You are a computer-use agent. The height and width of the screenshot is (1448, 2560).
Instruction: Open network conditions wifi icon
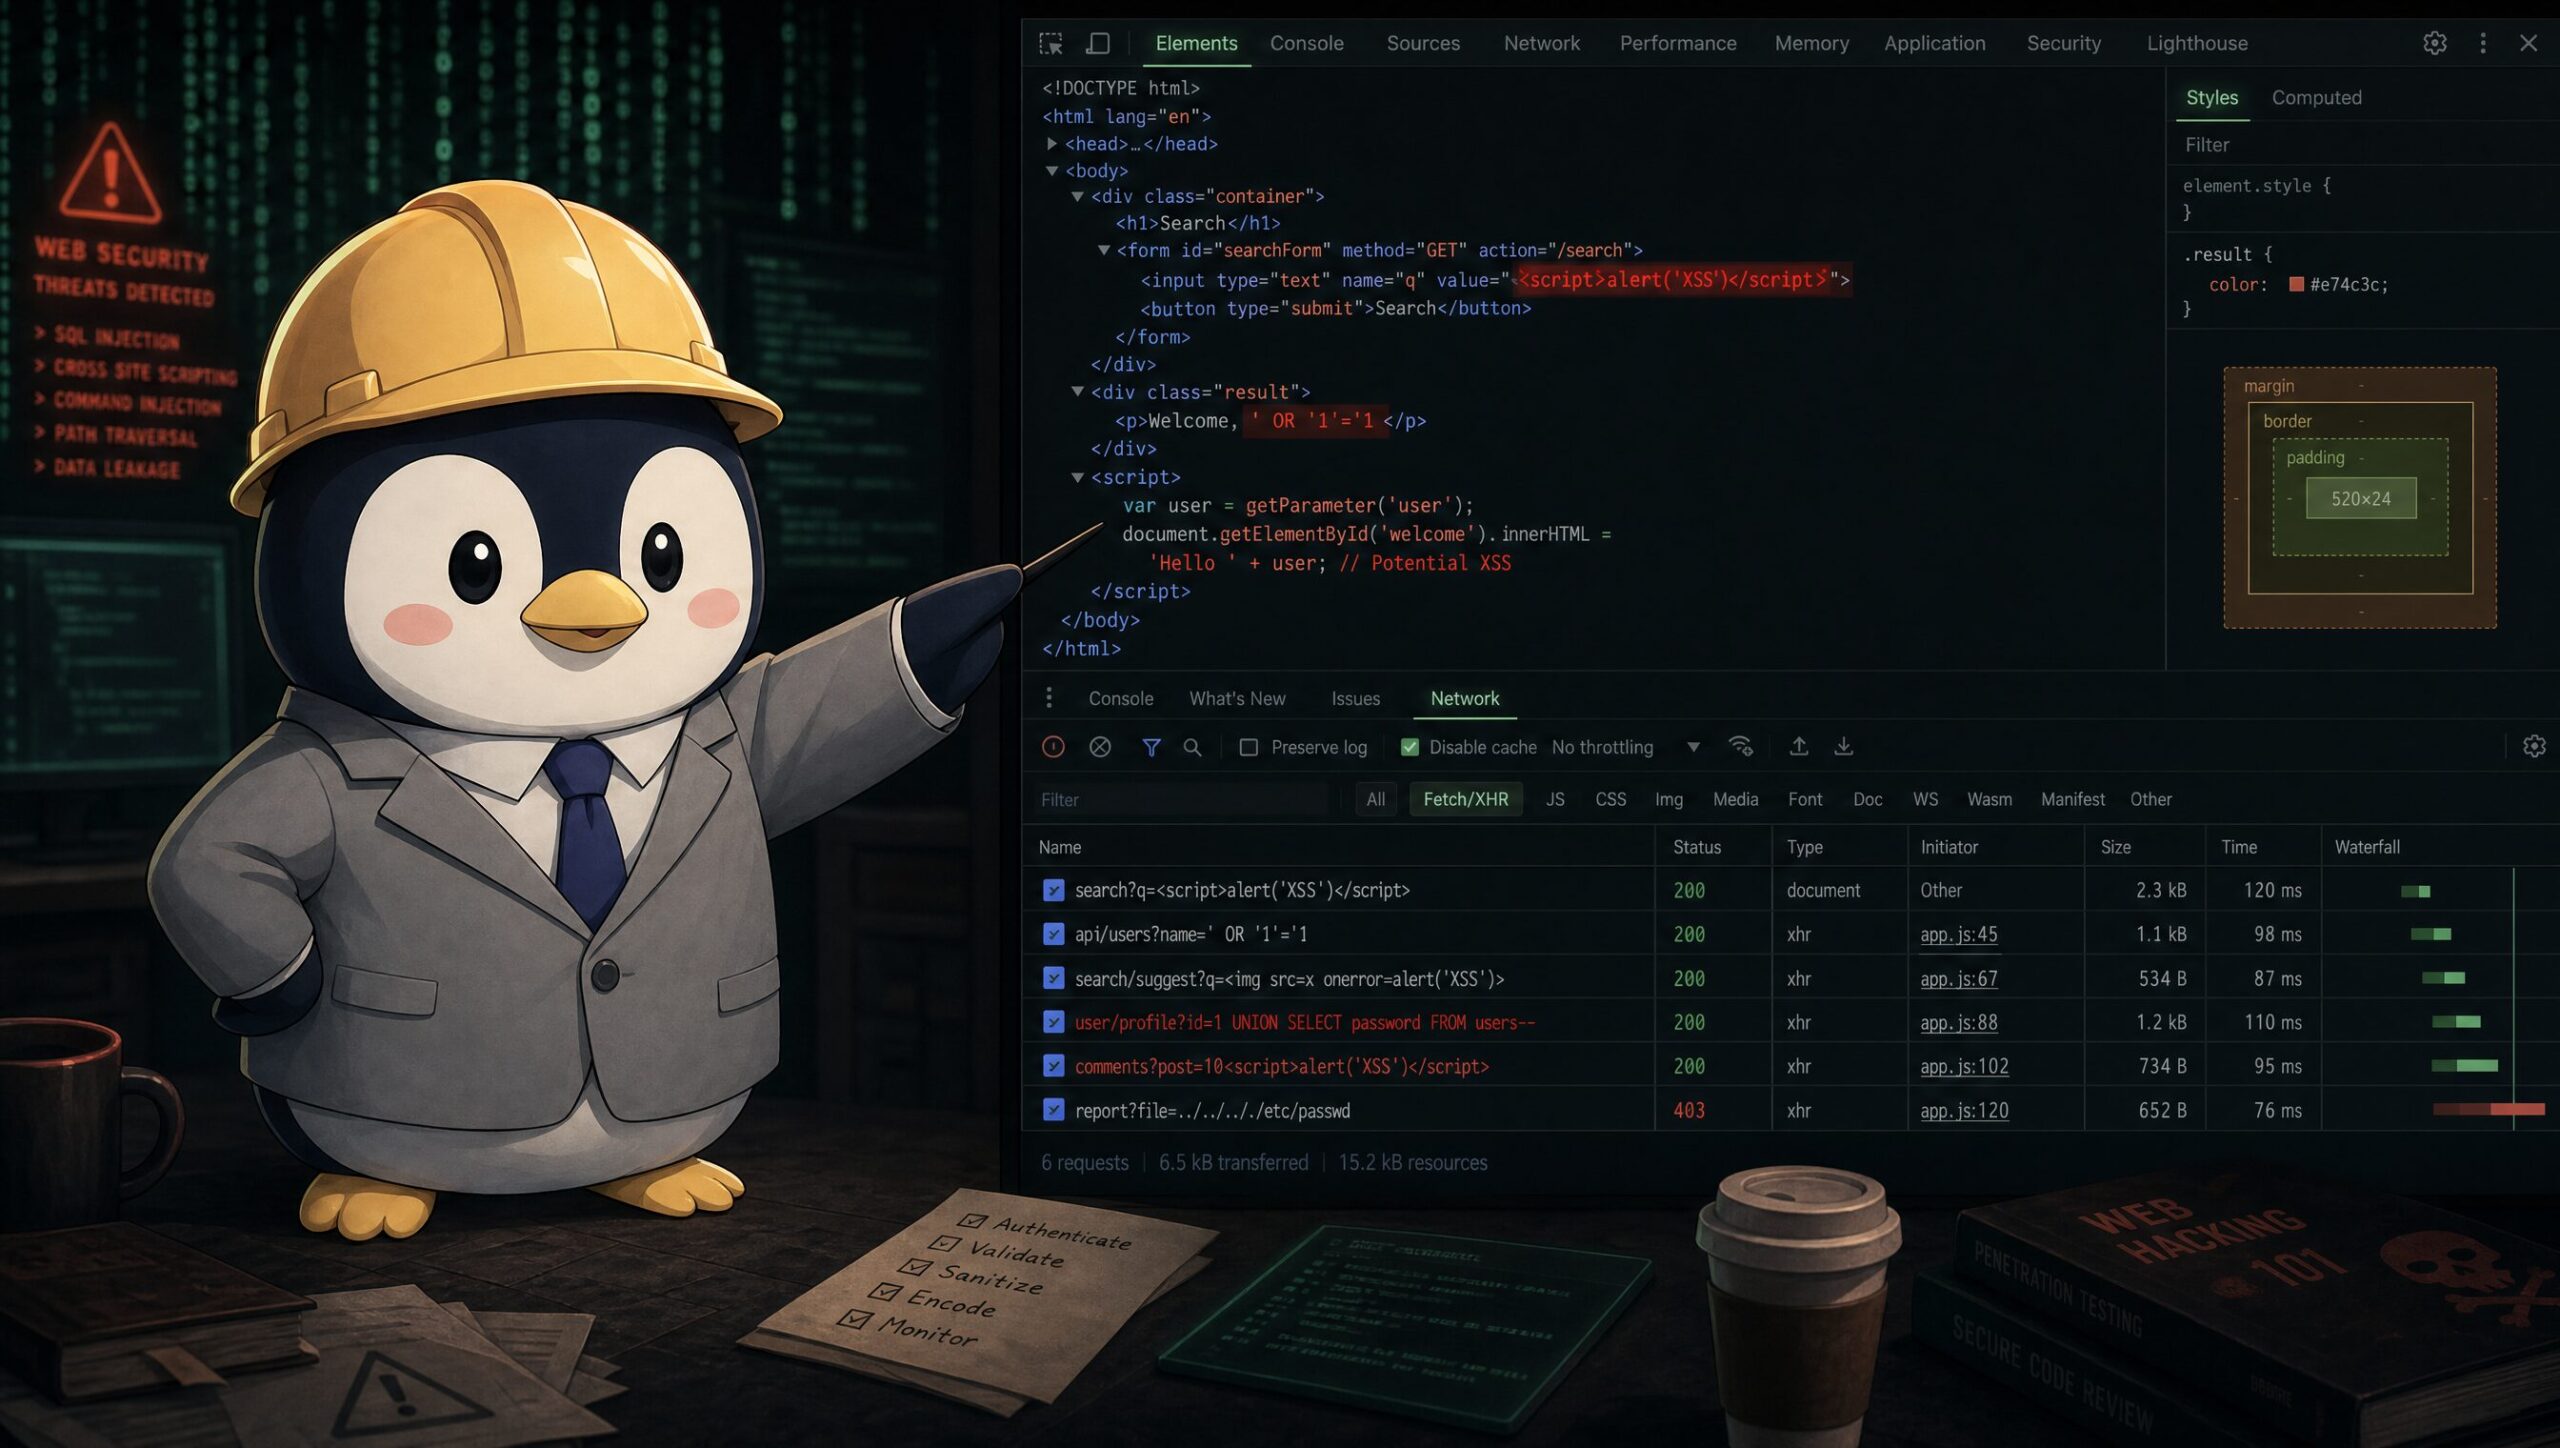tap(1741, 747)
